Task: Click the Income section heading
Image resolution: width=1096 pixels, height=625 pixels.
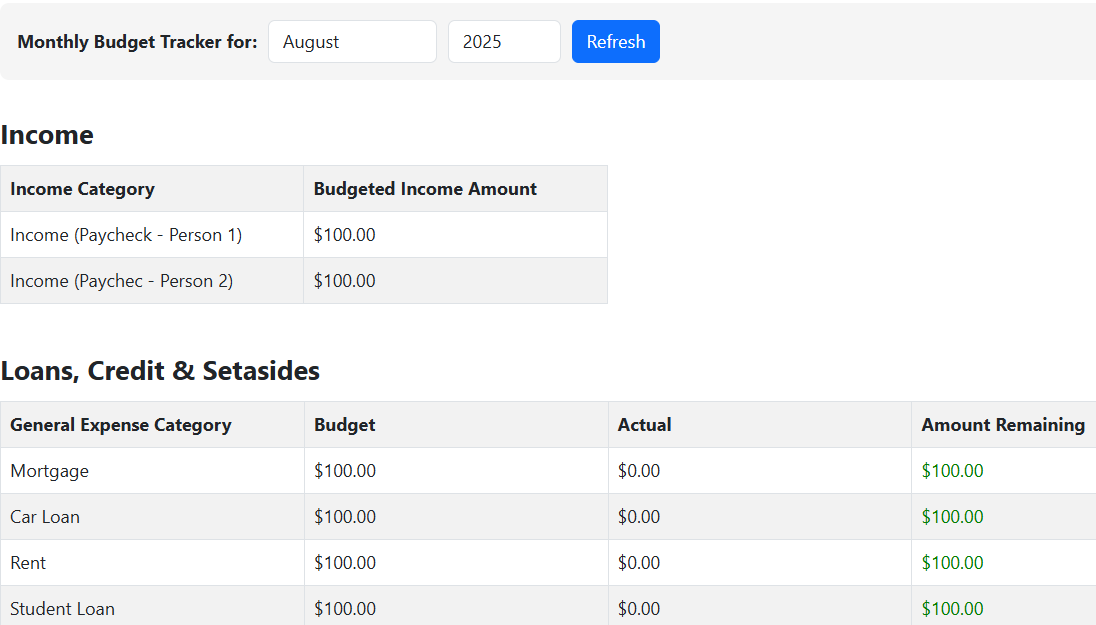Action: (x=47, y=135)
